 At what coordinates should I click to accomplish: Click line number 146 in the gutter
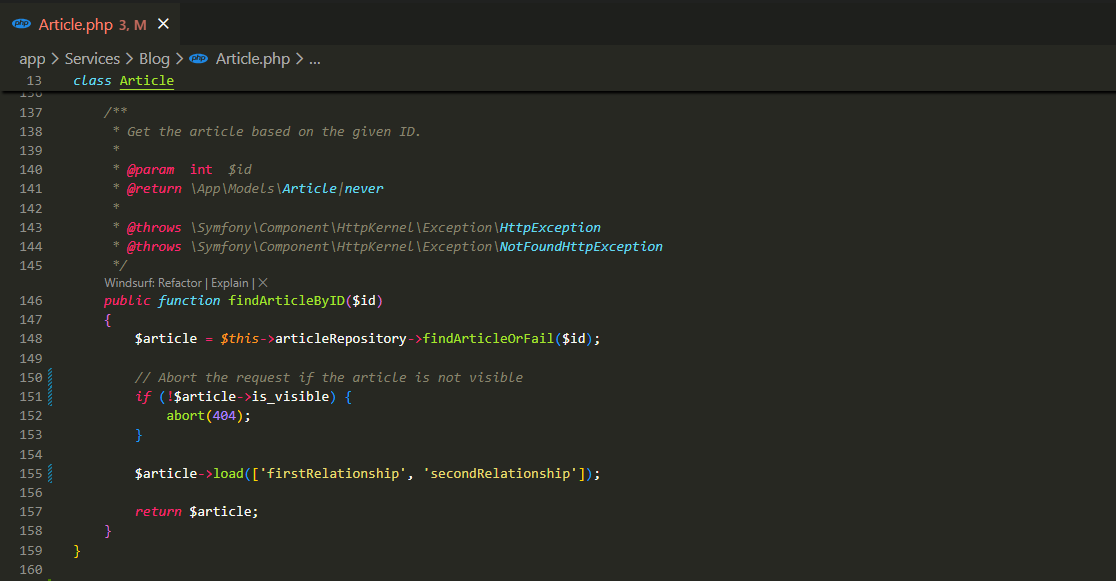31,300
